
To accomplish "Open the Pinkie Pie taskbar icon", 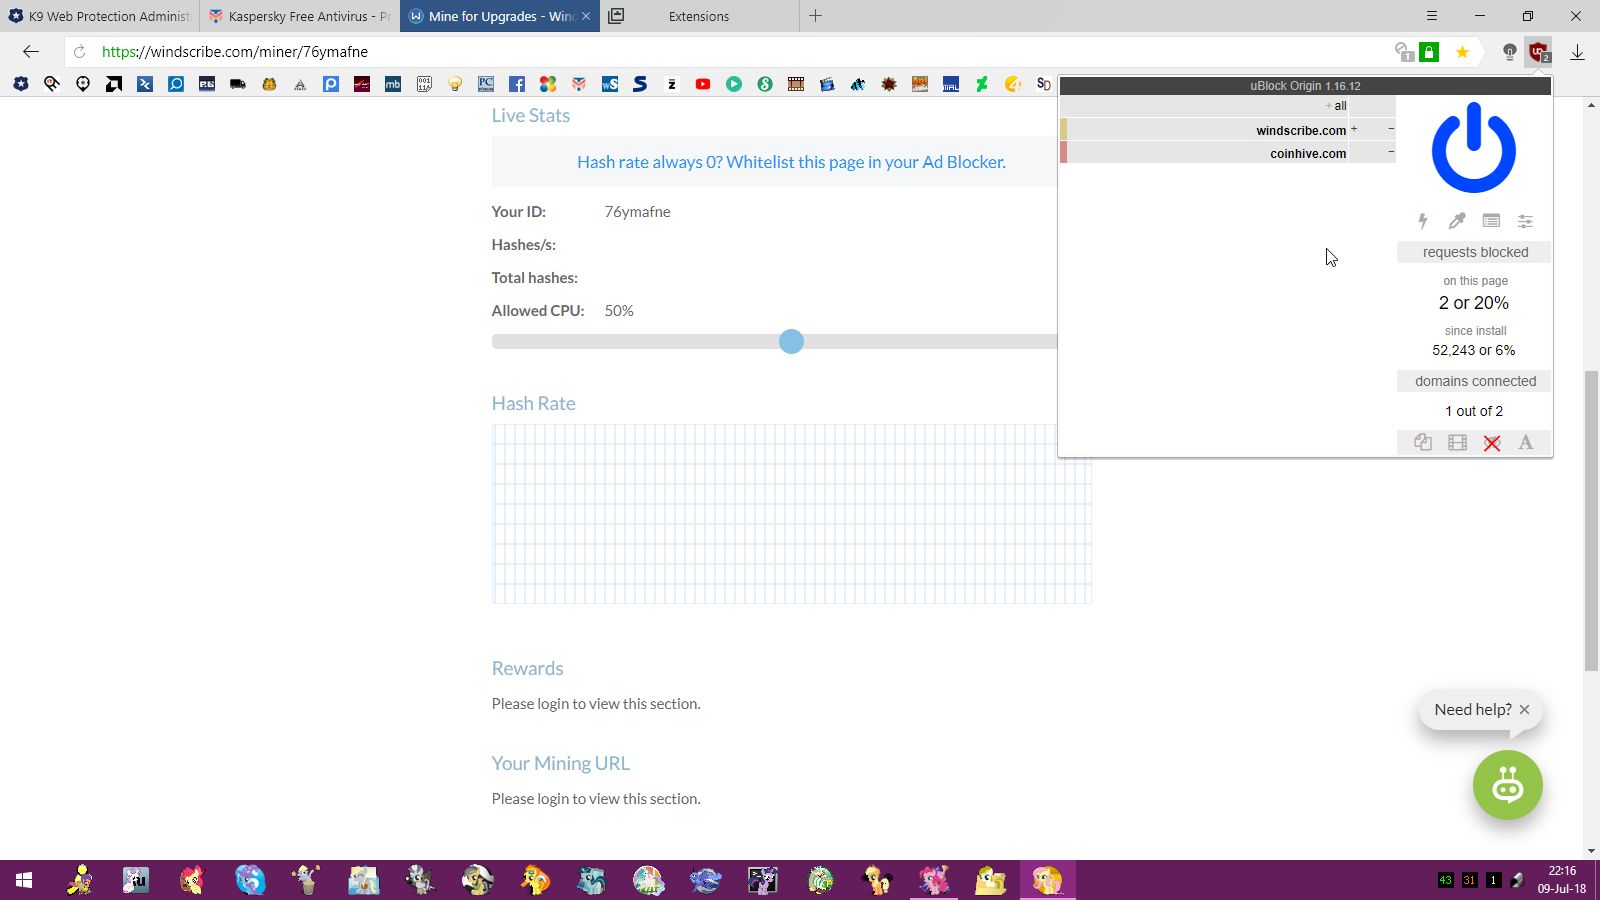I will point(934,880).
